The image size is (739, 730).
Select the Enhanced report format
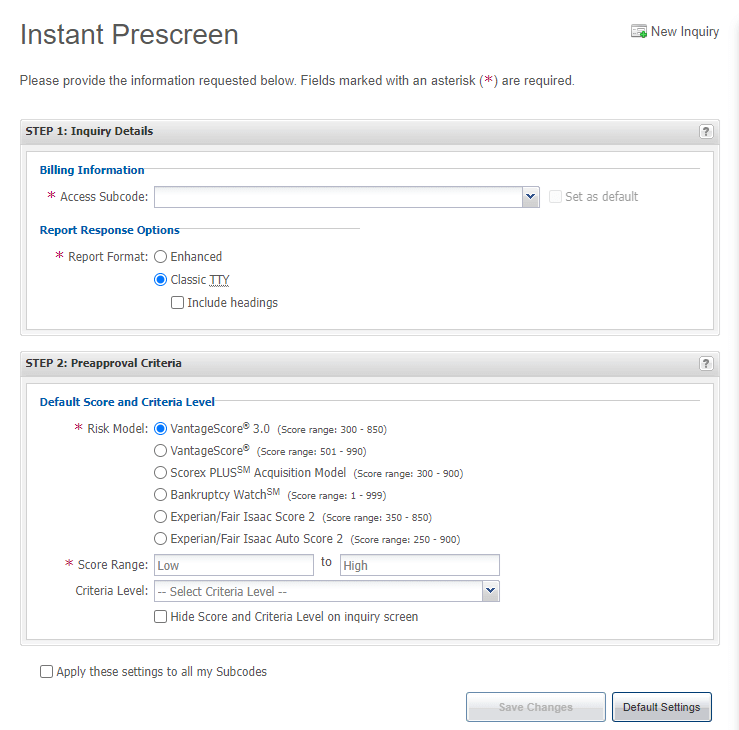point(160,257)
